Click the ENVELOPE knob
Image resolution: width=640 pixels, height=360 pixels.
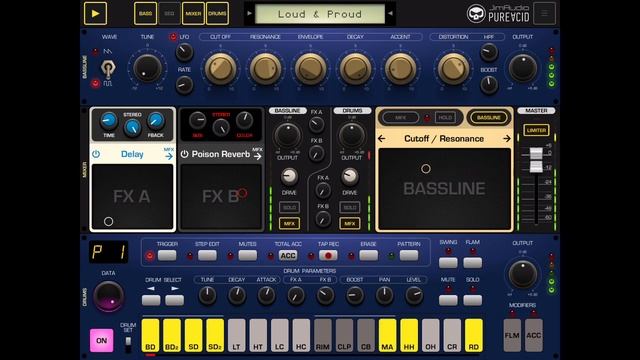tap(310, 69)
